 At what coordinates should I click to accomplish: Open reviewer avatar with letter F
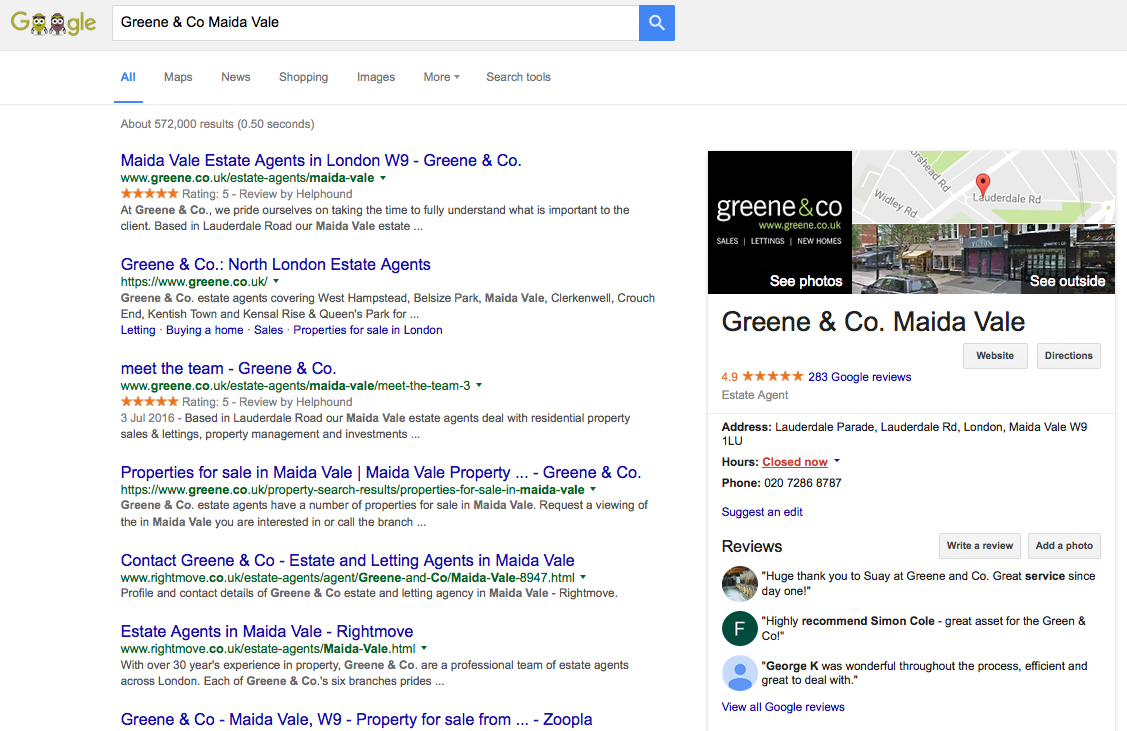coord(740,628)
